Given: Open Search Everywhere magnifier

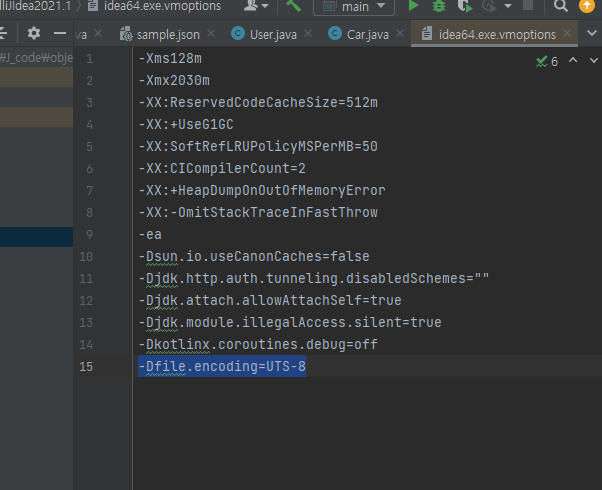Looking at the screenshot, I should pos(561,6).
